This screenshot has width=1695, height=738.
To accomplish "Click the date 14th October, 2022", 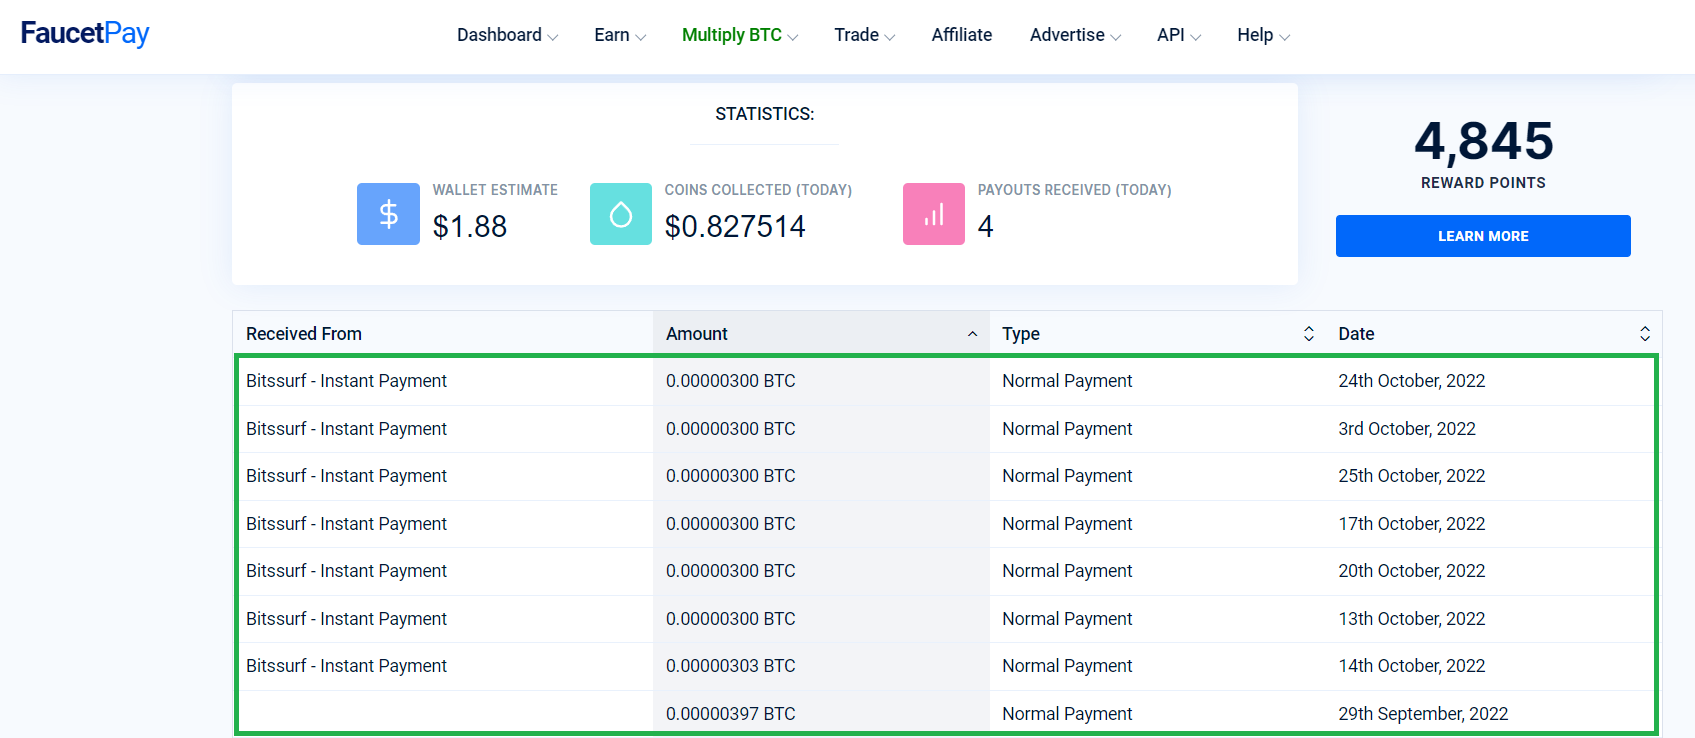I will pos(1412,666).
